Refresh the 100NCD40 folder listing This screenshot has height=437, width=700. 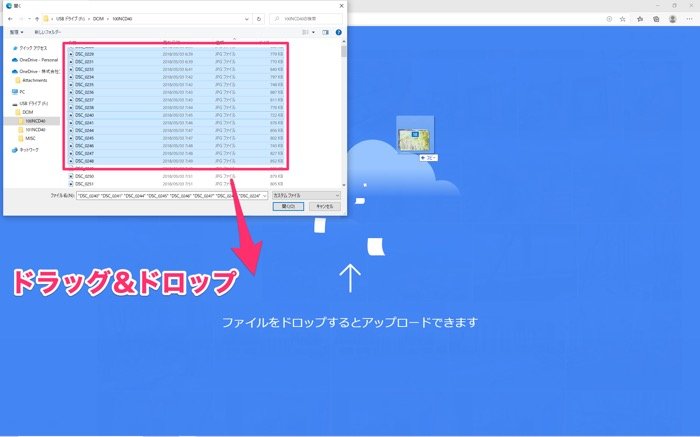[259, 19]
